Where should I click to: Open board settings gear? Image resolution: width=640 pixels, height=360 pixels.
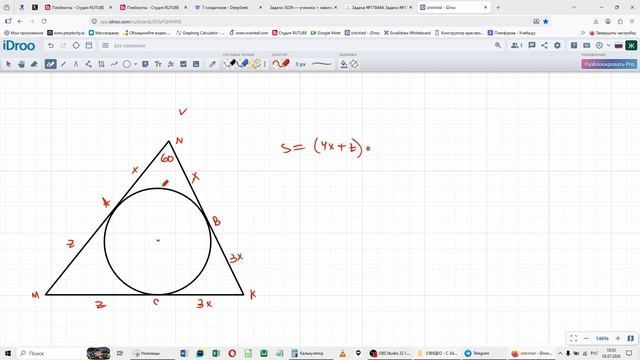coord(557,45)
